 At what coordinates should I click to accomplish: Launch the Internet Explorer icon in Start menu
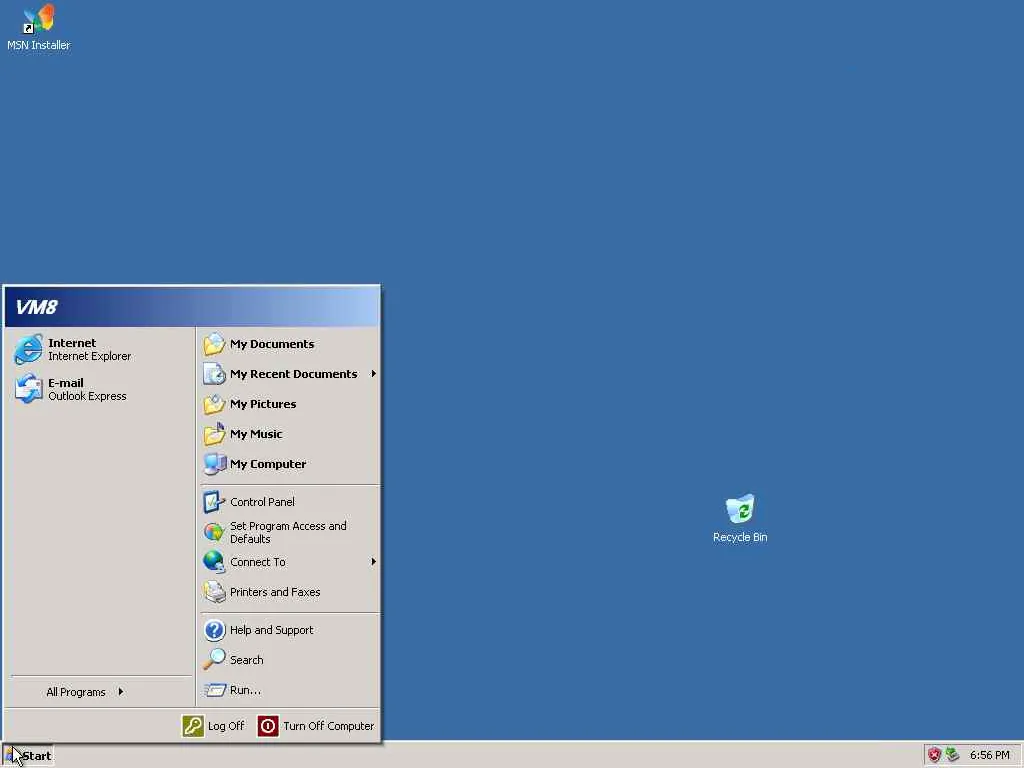tap(28, 349)
